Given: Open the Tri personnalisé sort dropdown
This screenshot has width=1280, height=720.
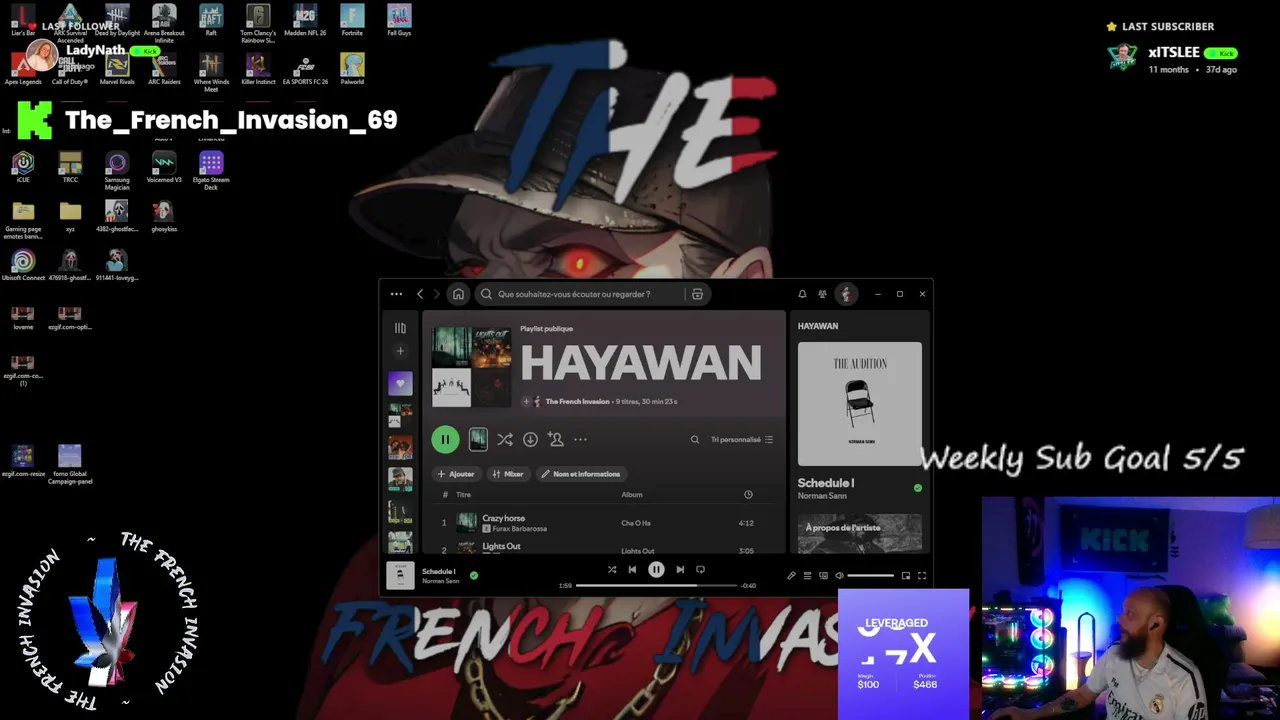Looking at the screenshot, I should coord(742,439).
